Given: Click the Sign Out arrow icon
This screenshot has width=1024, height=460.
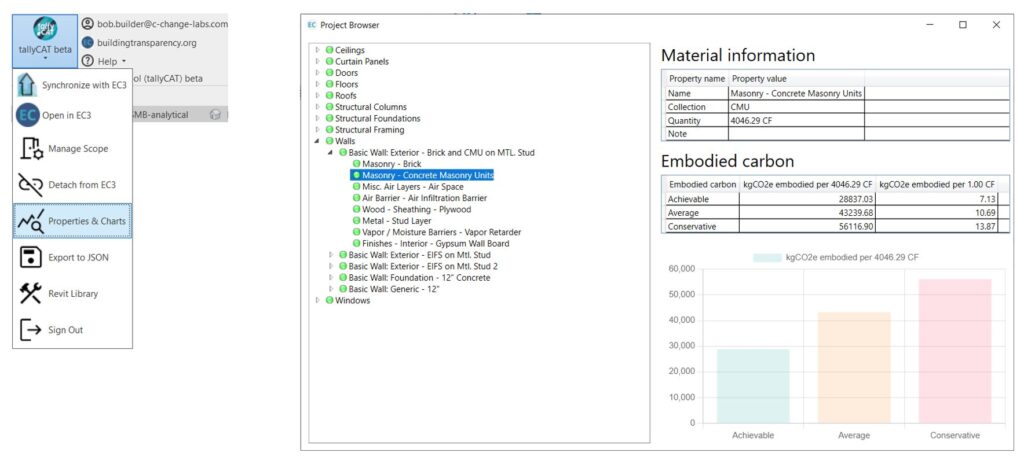Looking at the screenshot, I should tap(31, 330).
